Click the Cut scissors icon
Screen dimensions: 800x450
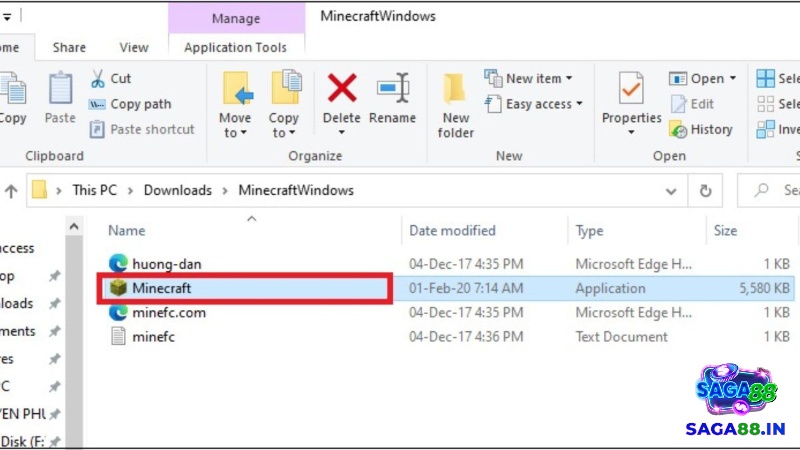[x=97, y=79]
